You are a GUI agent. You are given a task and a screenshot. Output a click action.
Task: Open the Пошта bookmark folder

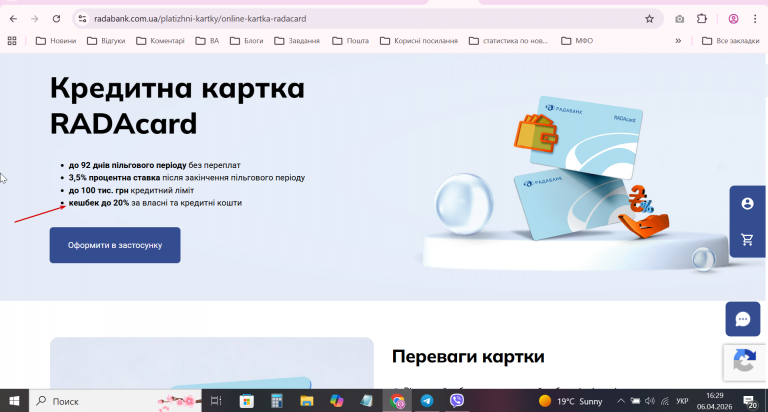(x=350, y=41)
